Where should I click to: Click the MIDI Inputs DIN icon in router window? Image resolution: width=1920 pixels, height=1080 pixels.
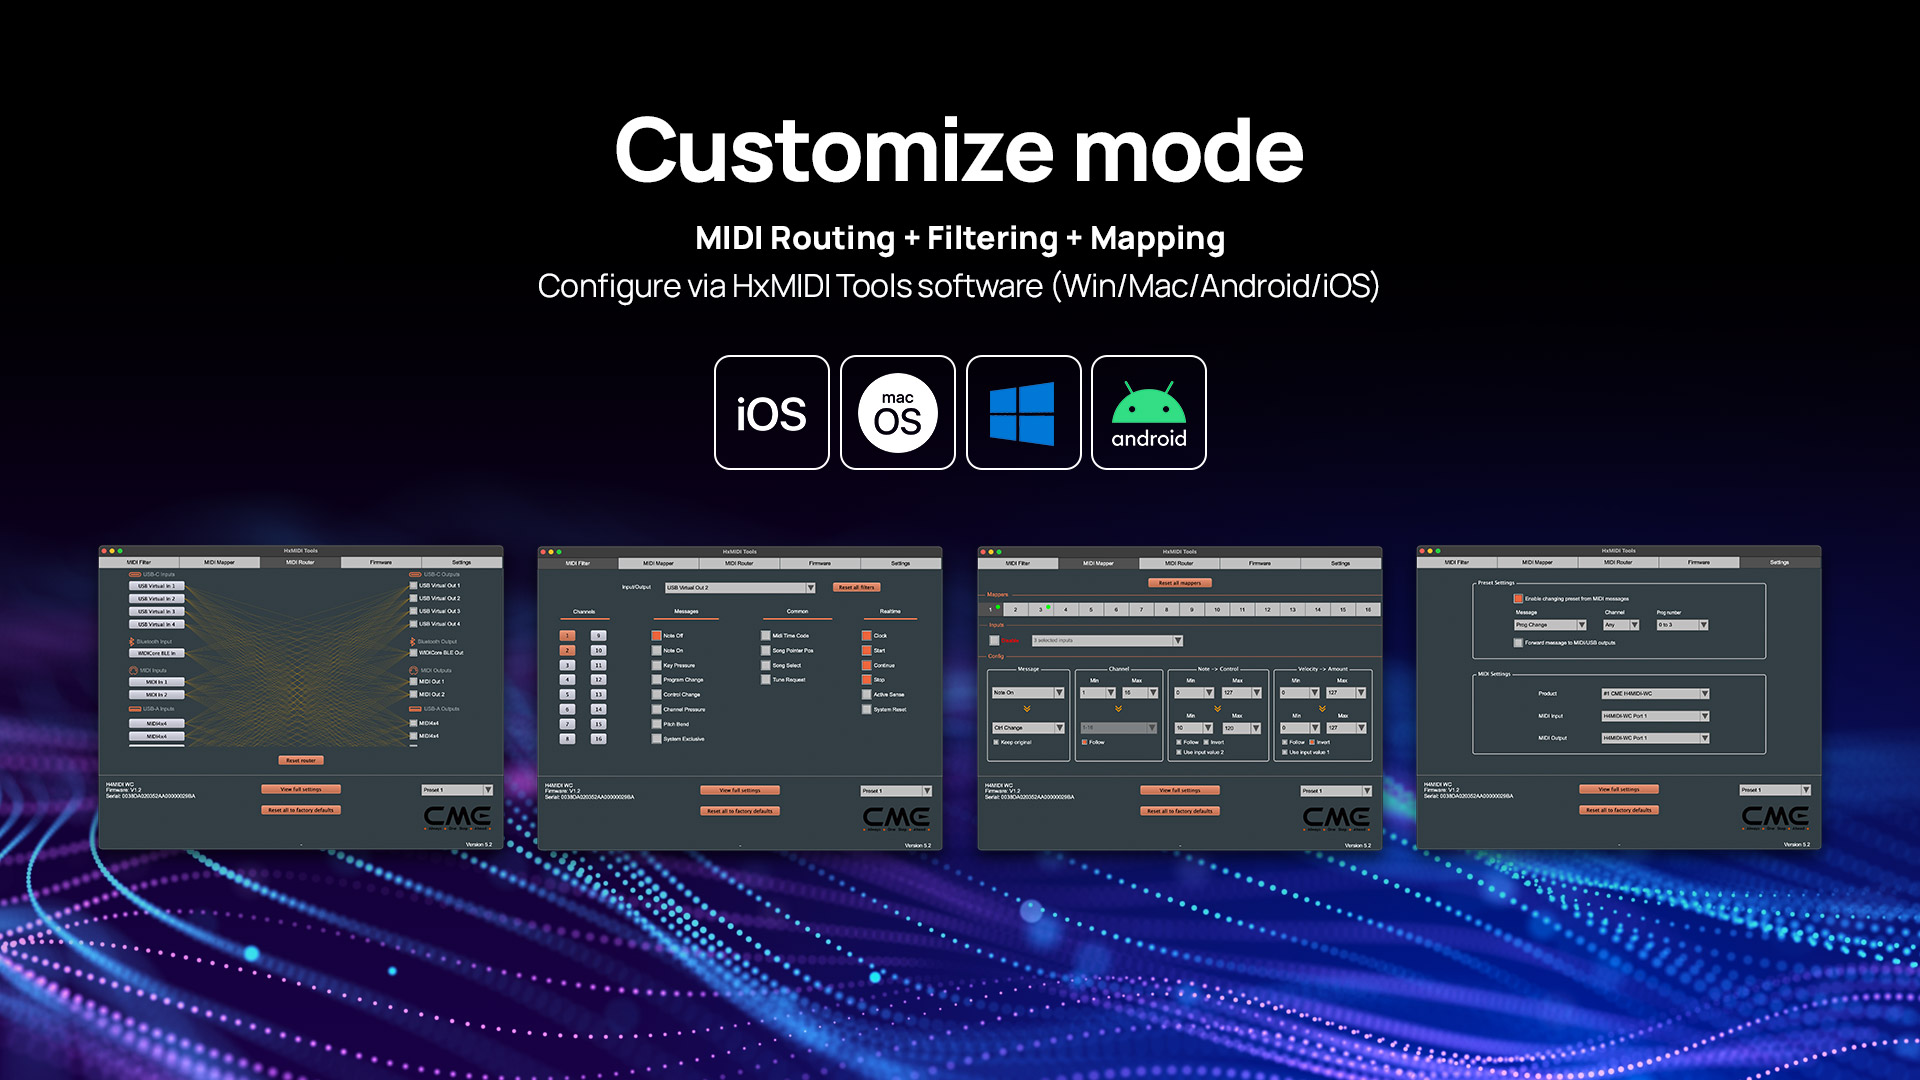[x=133, y=670]
